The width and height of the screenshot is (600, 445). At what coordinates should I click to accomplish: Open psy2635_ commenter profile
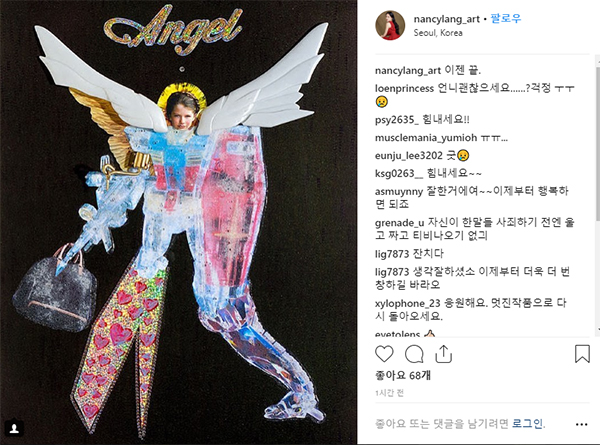click(397, 120)
